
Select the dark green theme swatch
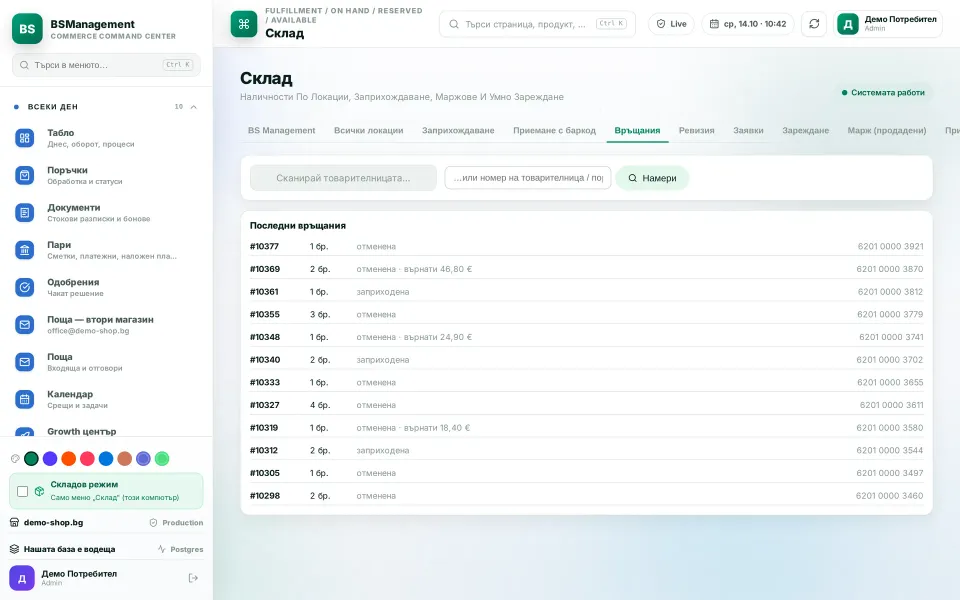(31, 459)
